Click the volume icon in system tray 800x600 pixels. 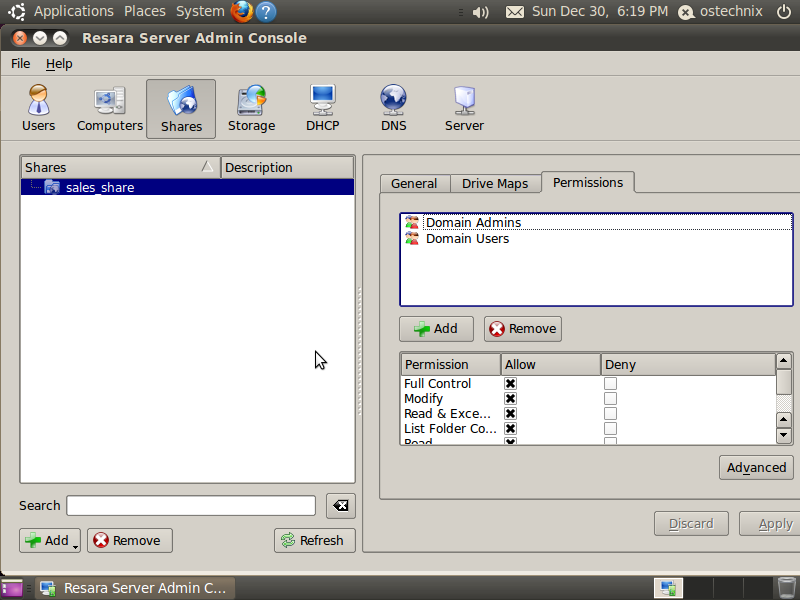pyautogui.click(x=480, y=12)
